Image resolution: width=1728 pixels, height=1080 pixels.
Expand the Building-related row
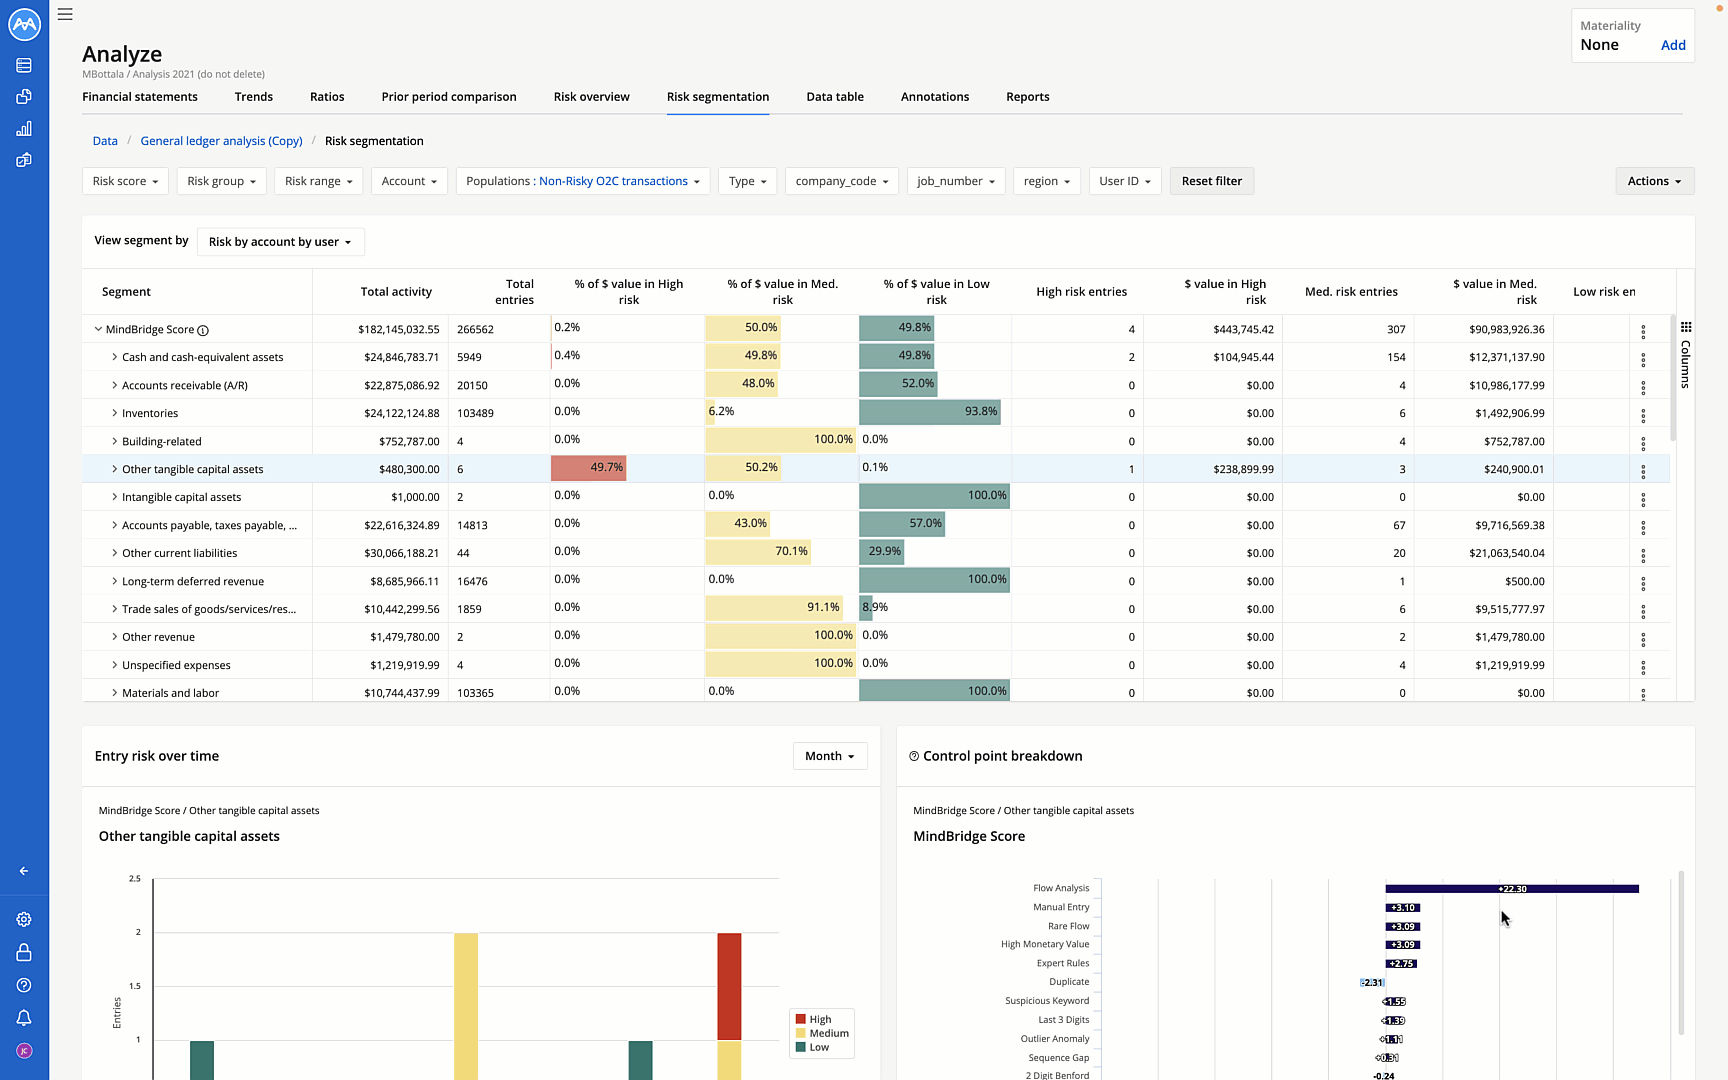click(x=114, y=441)
